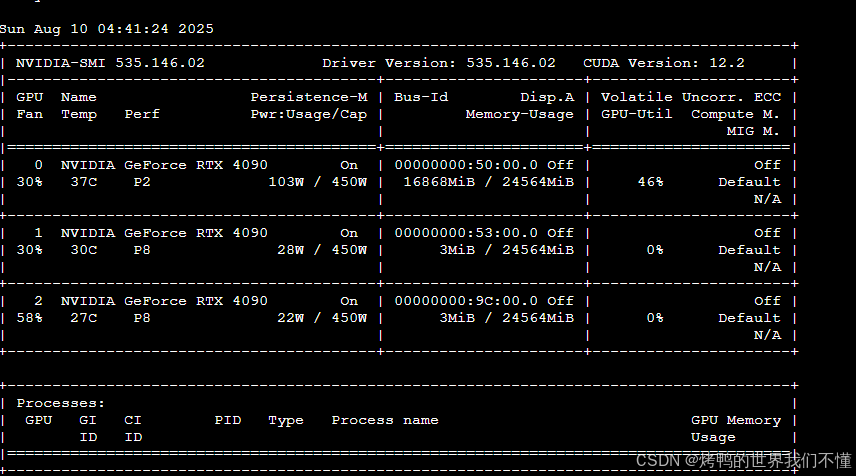Screen dimensions: 856x476
Task: Click the "CUDA Version: 12.2" text
Action: point(664,63)
